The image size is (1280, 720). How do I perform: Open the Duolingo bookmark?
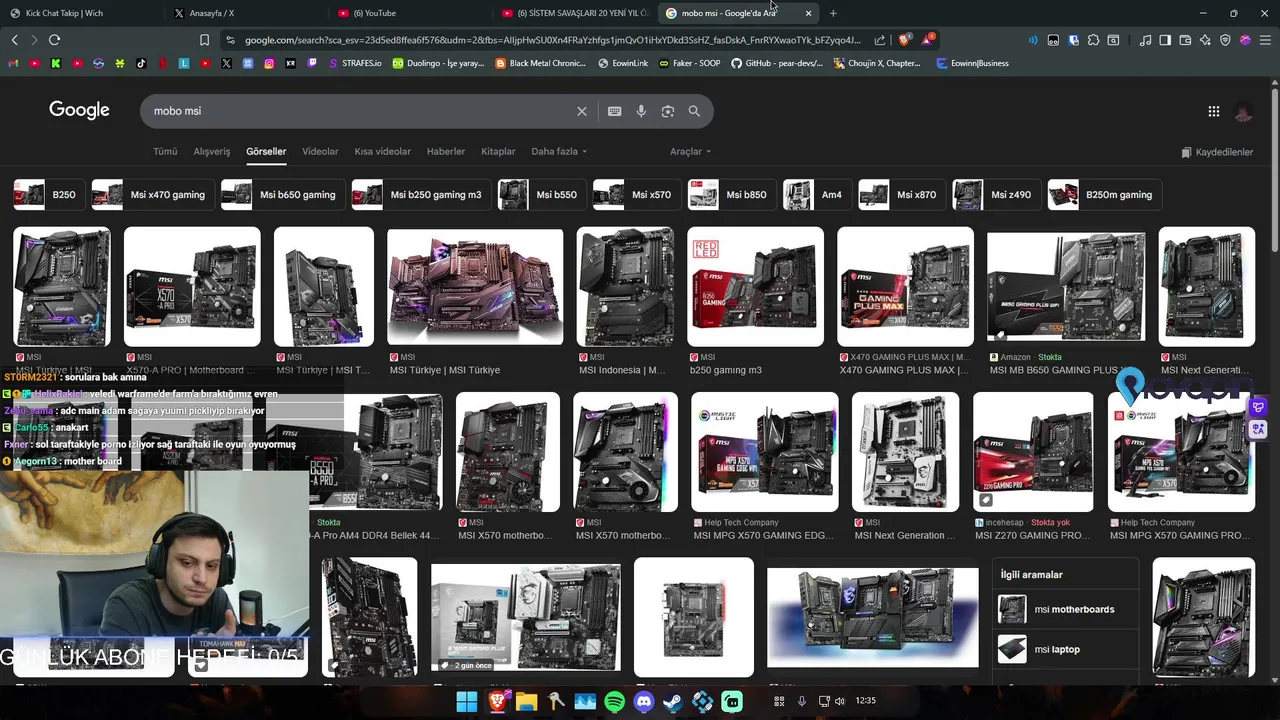[x=438, y=63]
